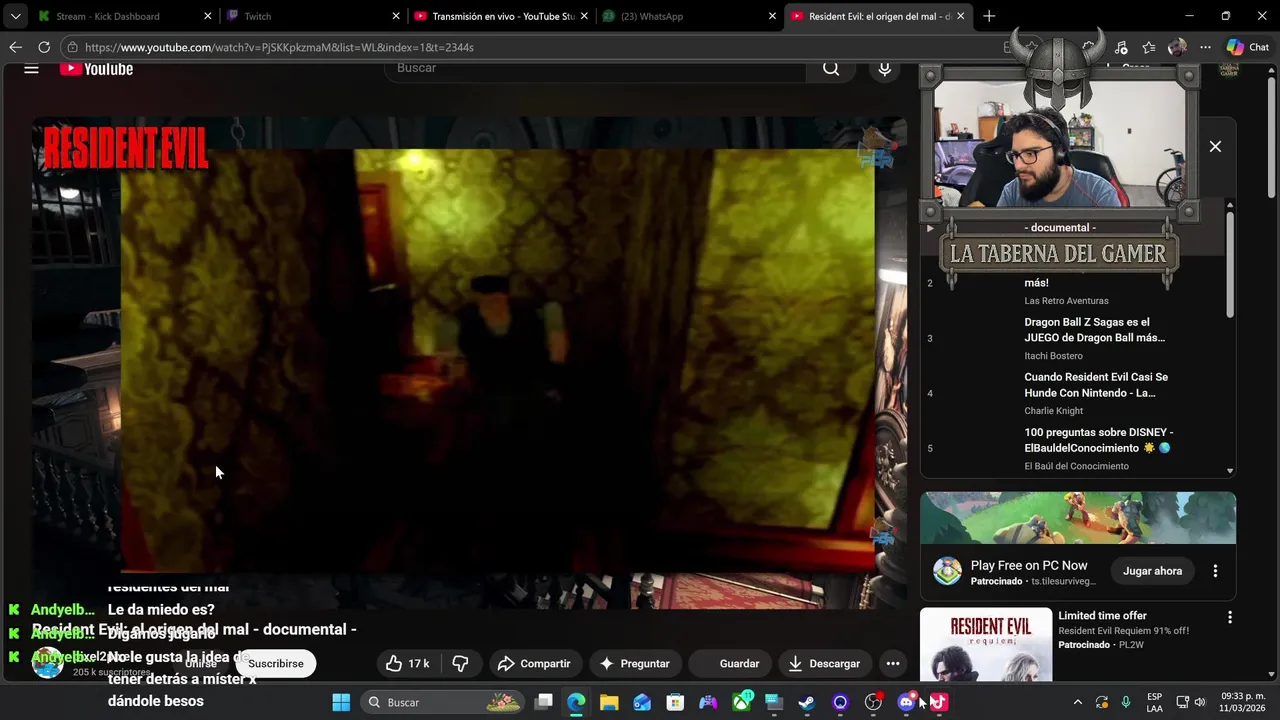The image size is (1280, 720).
Task: Go back with the browser back arrow
Action: tap(15, 47)
